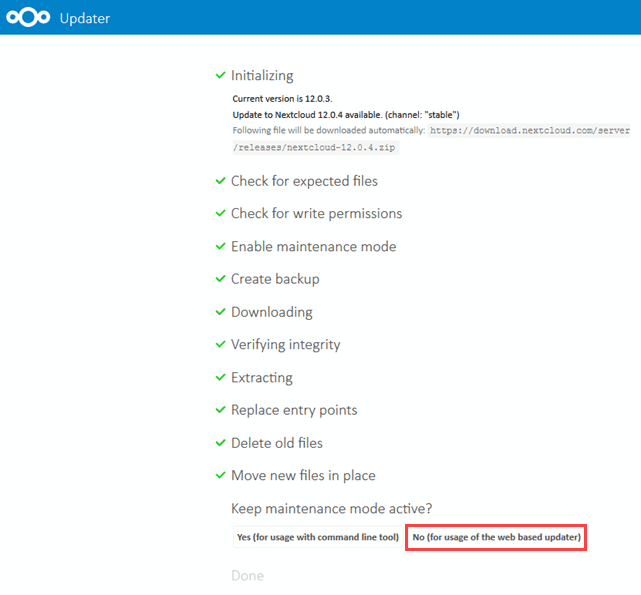The width and height of the screenshot is (641, 595).
Task: Click the nextcloud-12.0.4.zip download URL
Action: tap(431, 139)
